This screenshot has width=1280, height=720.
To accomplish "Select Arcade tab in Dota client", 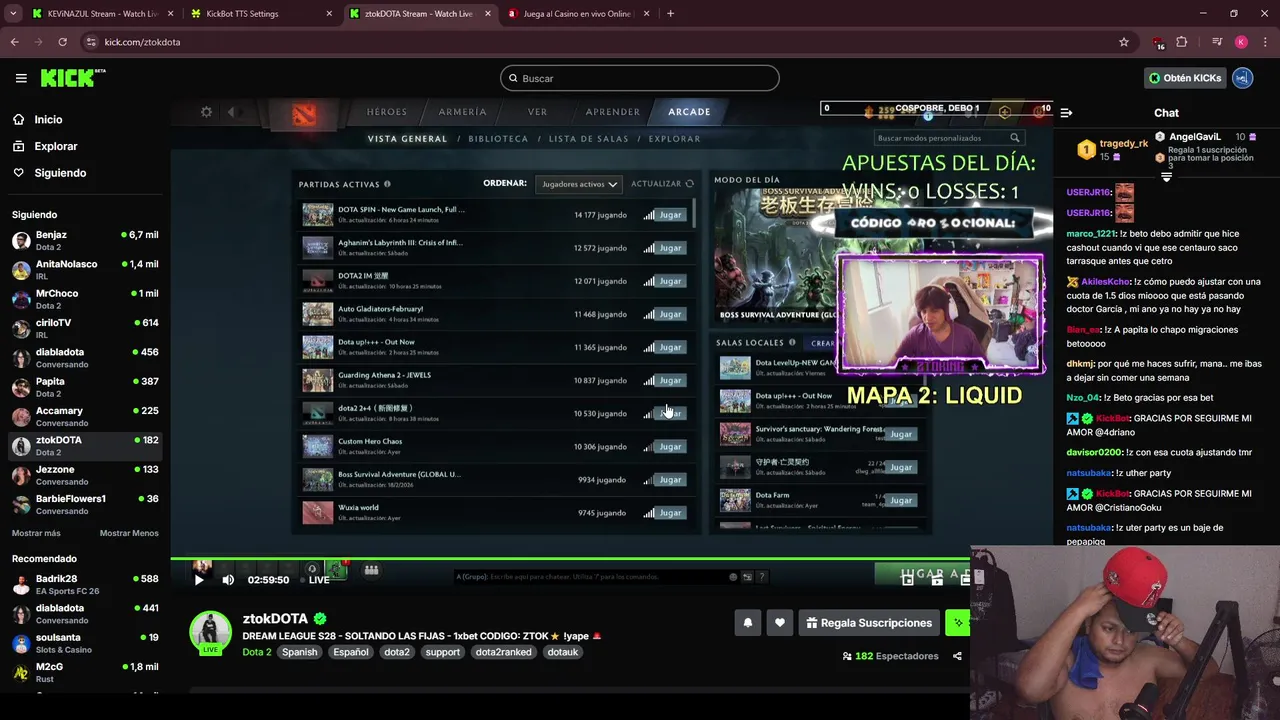I will [689, 112].
